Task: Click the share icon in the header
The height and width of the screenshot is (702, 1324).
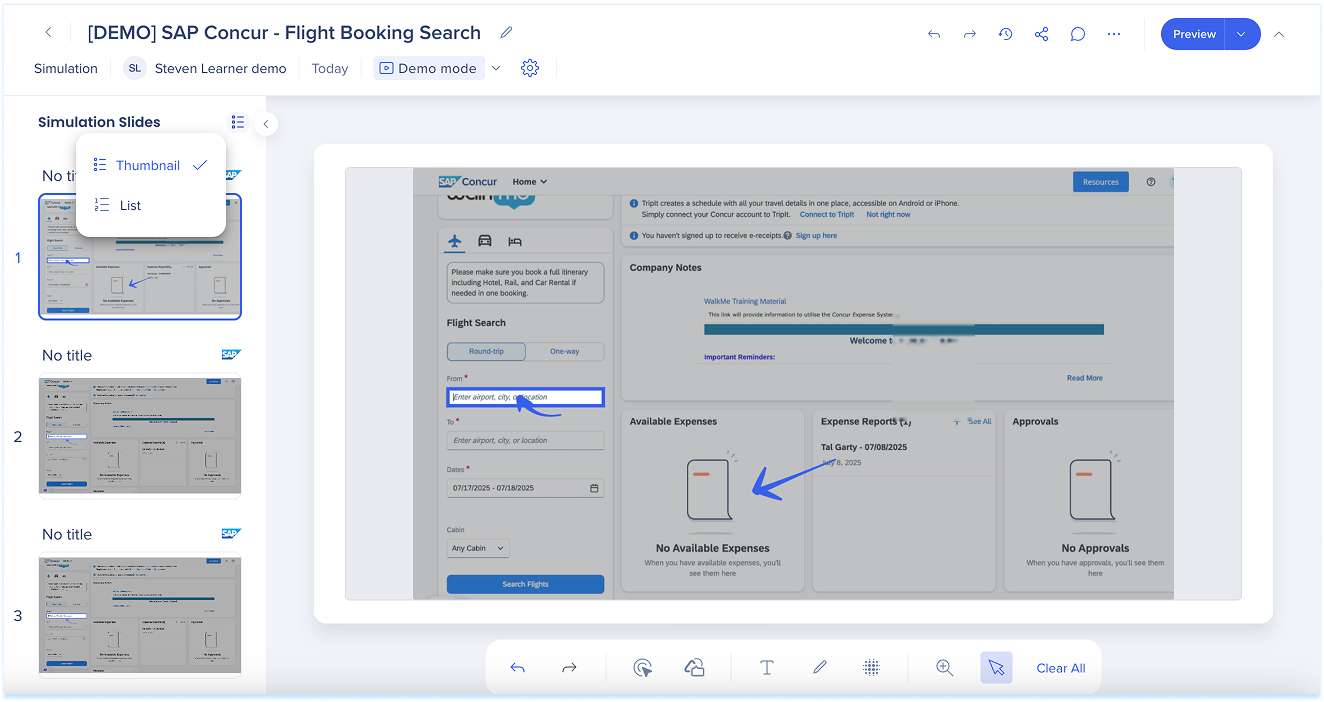Action: [x=1041, y=34]
